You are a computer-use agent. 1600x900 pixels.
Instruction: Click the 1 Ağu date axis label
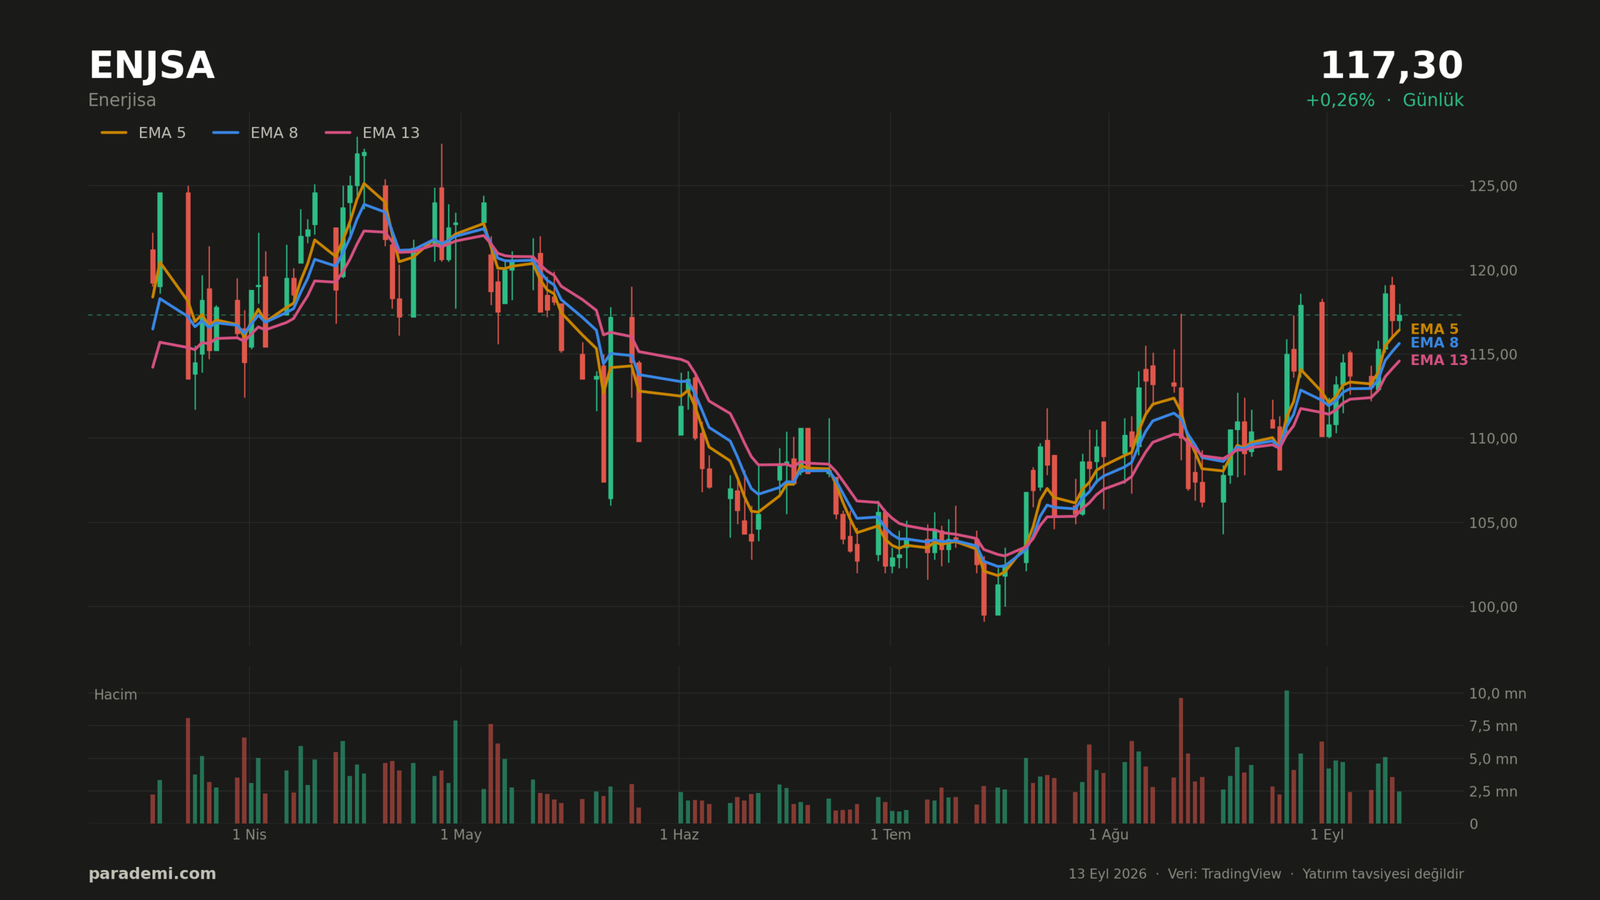pos(1108,835)
